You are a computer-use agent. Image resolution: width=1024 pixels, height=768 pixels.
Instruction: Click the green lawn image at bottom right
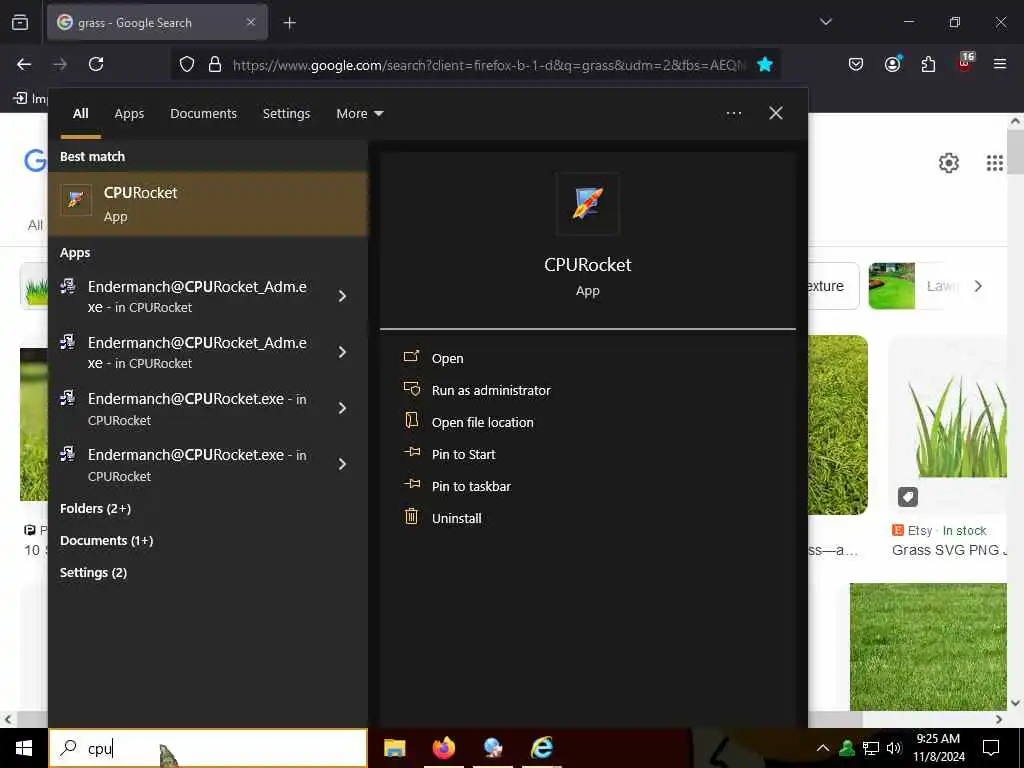point(929,647)
